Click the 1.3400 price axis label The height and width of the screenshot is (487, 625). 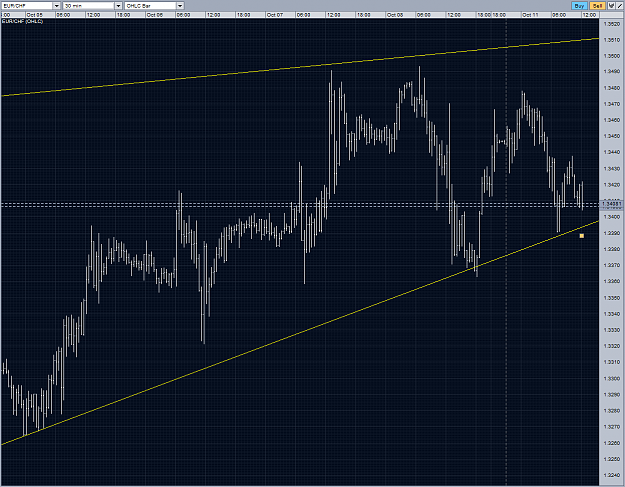612,217
